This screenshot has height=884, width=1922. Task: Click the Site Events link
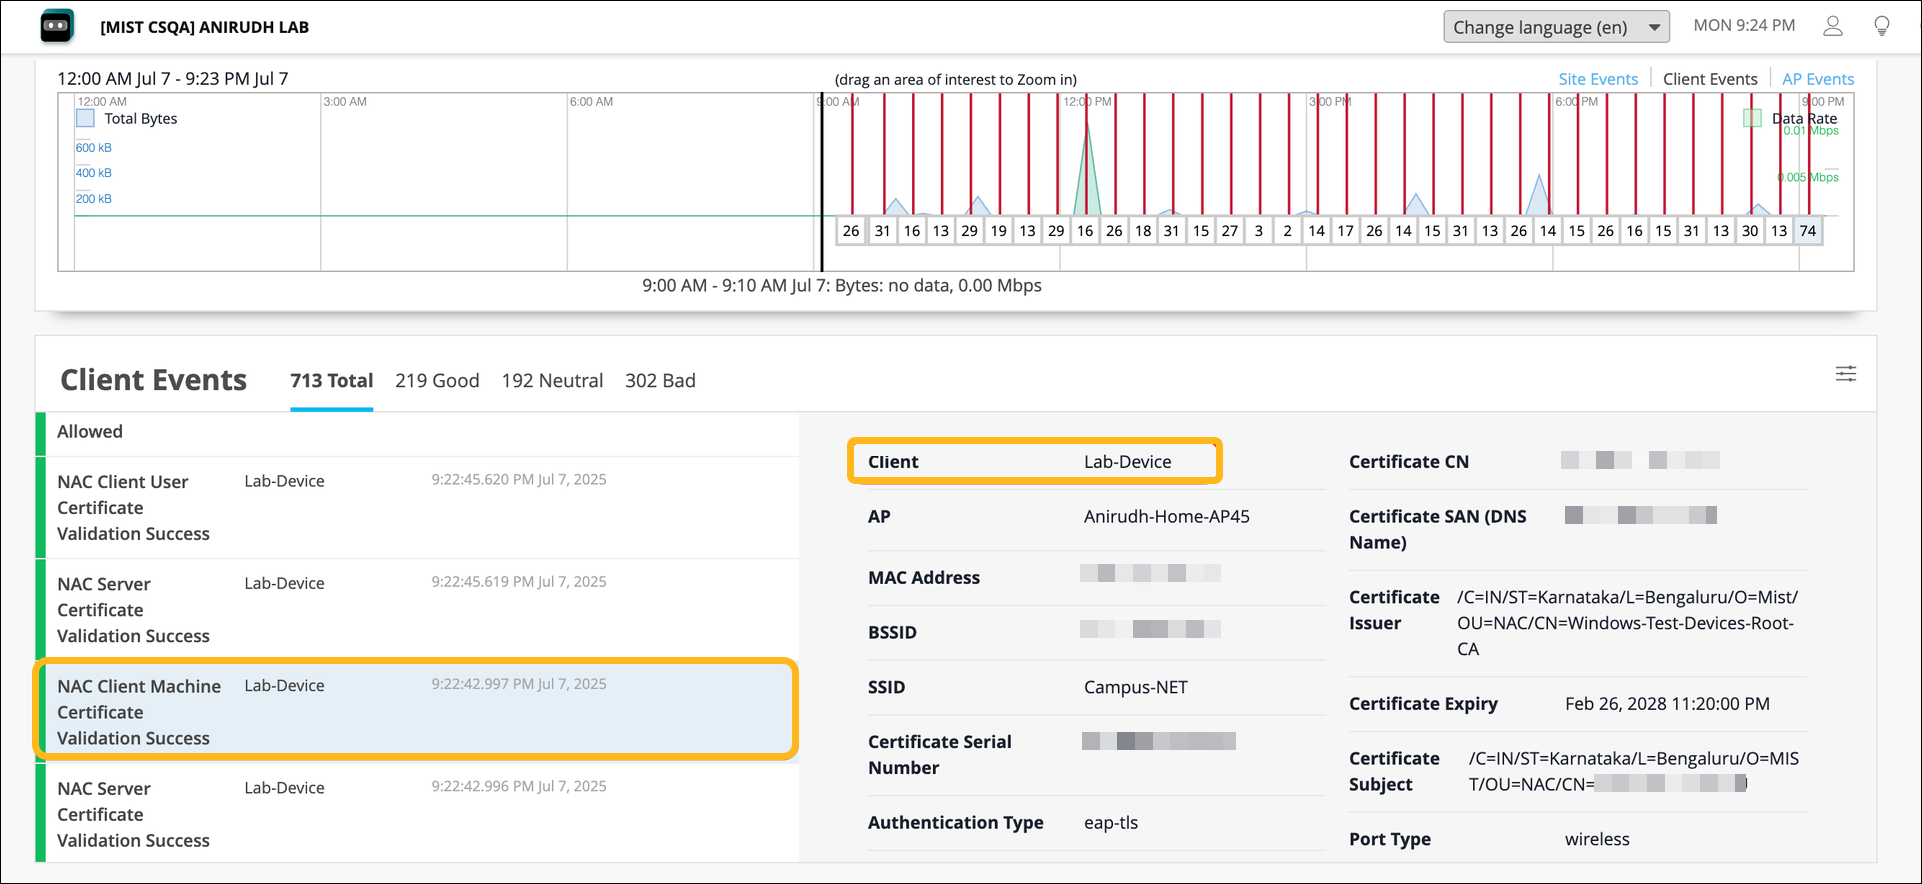[1597, 79]
